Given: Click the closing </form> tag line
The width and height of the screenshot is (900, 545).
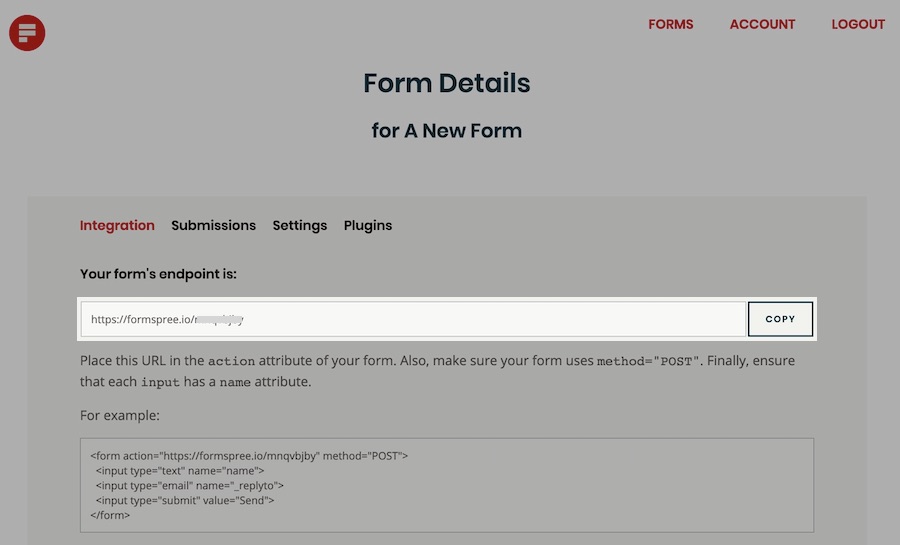Looking at the screenshot, I should pyautogui.click(x=110, y=515).
